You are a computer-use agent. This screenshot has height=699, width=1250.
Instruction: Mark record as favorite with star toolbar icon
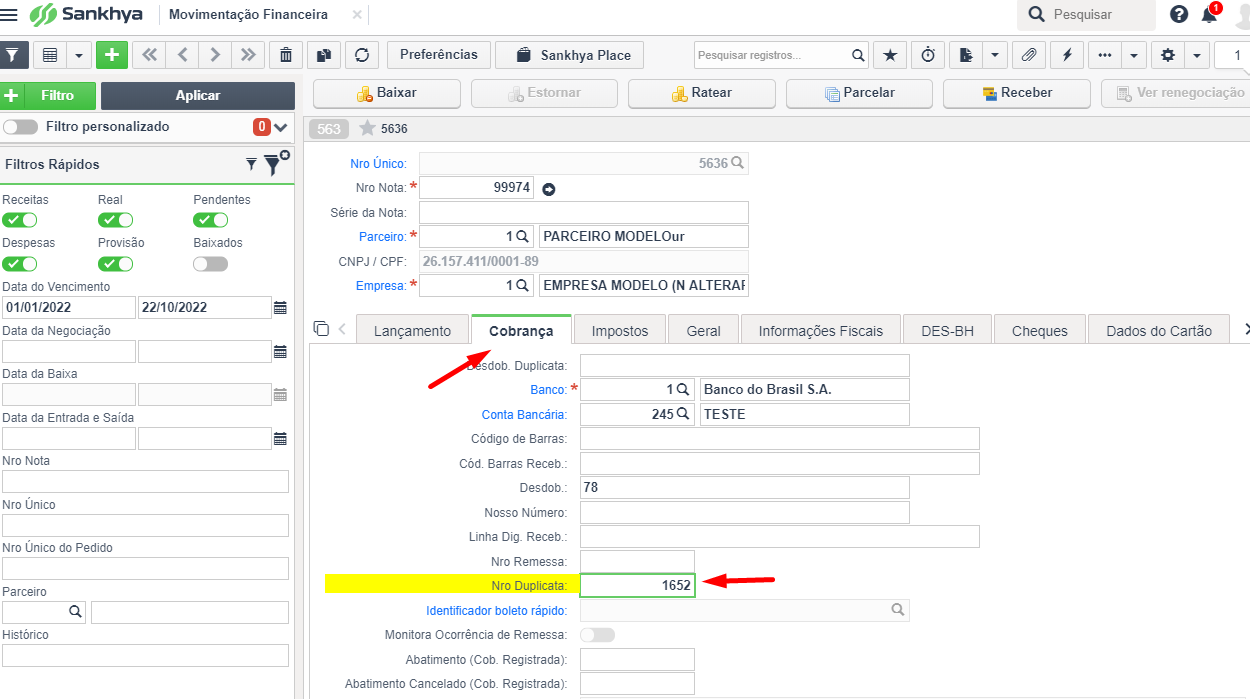pos(890,55)
